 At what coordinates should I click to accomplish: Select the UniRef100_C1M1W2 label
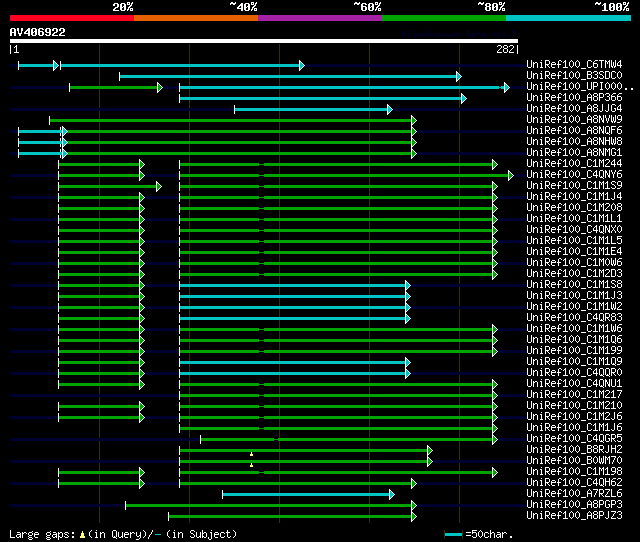coord(574,307)
